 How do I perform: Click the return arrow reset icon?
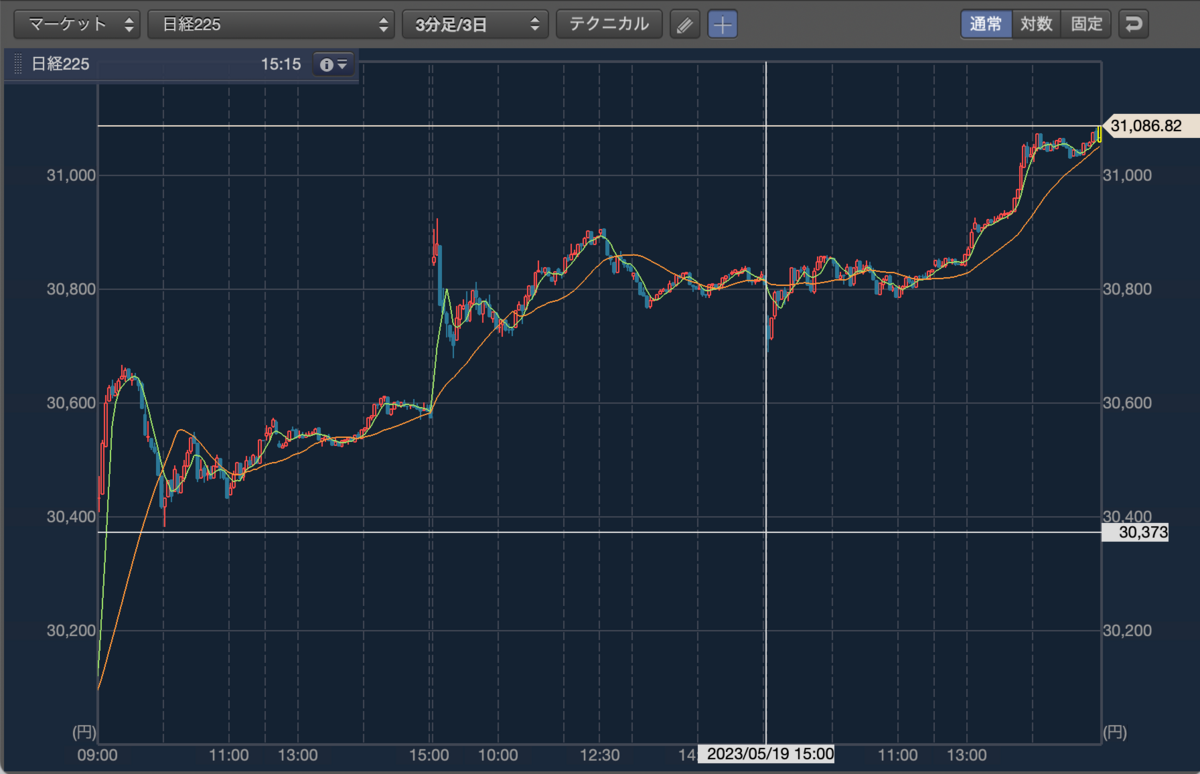1133,24
